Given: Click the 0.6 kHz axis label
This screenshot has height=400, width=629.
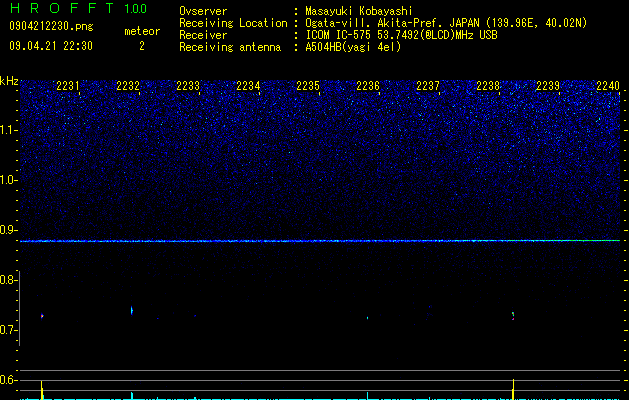Looking at the screenshot, I should 7,380.
